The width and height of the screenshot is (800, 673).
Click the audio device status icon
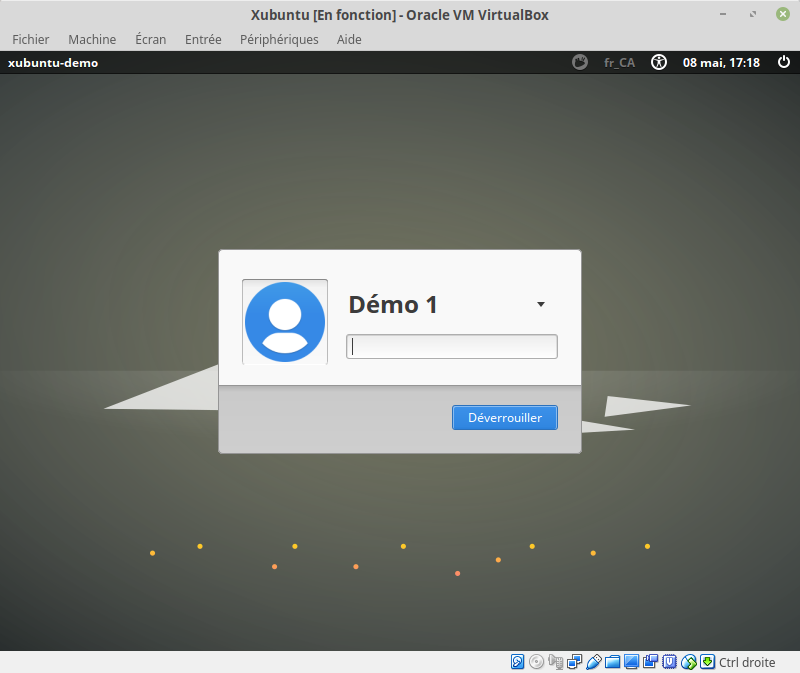click(556, 661)
